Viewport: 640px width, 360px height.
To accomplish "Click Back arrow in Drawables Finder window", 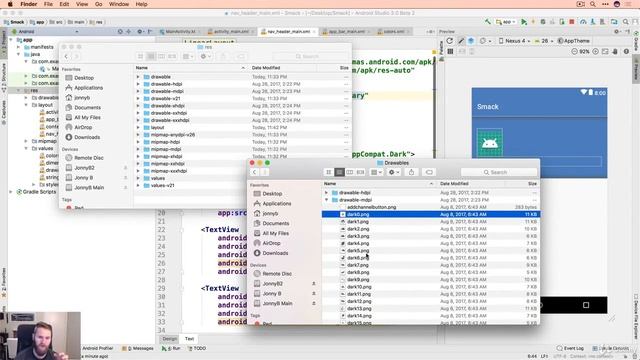I will coord(254,172).
